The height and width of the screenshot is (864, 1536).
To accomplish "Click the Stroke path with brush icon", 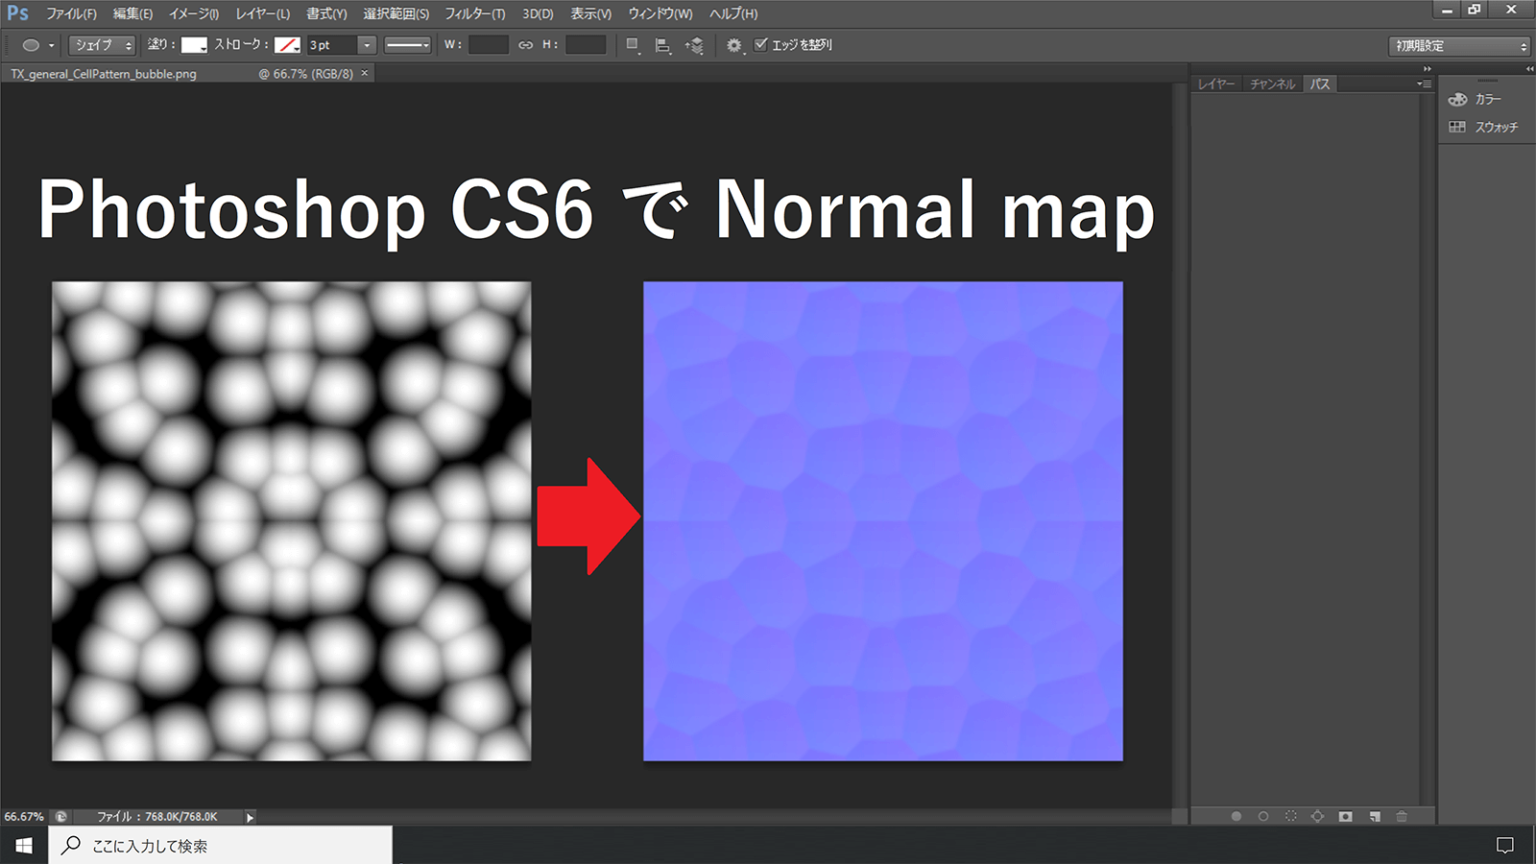I will tap(1263, 816).
